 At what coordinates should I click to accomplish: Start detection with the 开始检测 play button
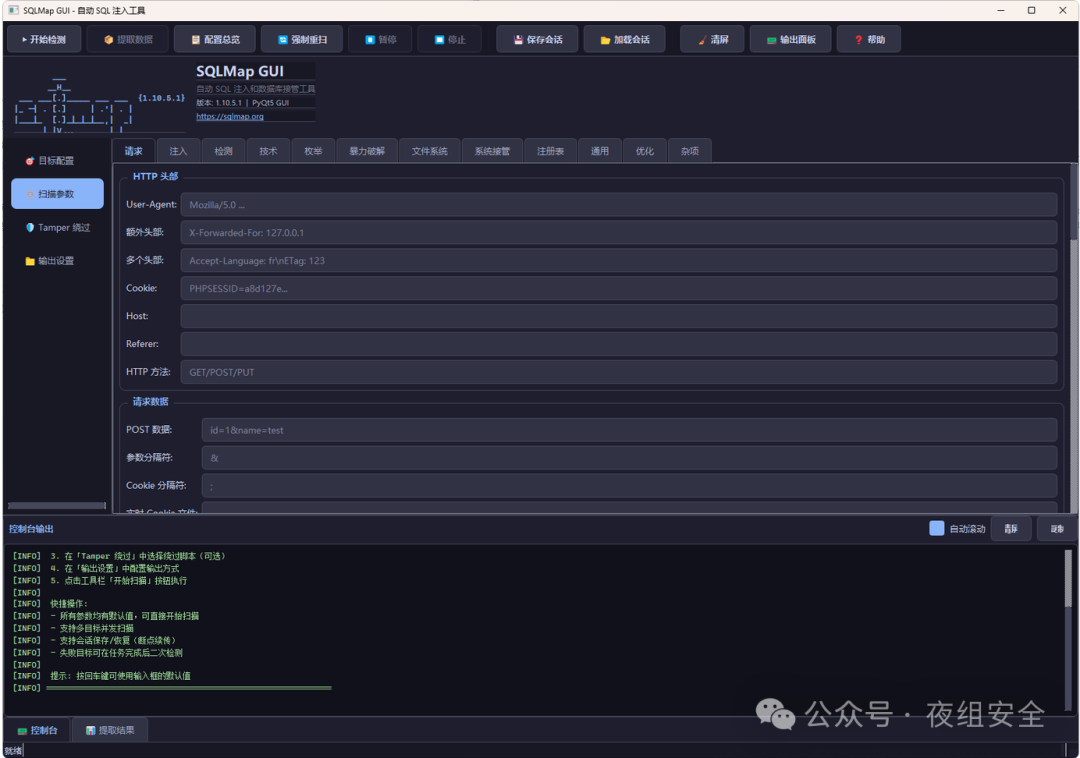[44, 40]
